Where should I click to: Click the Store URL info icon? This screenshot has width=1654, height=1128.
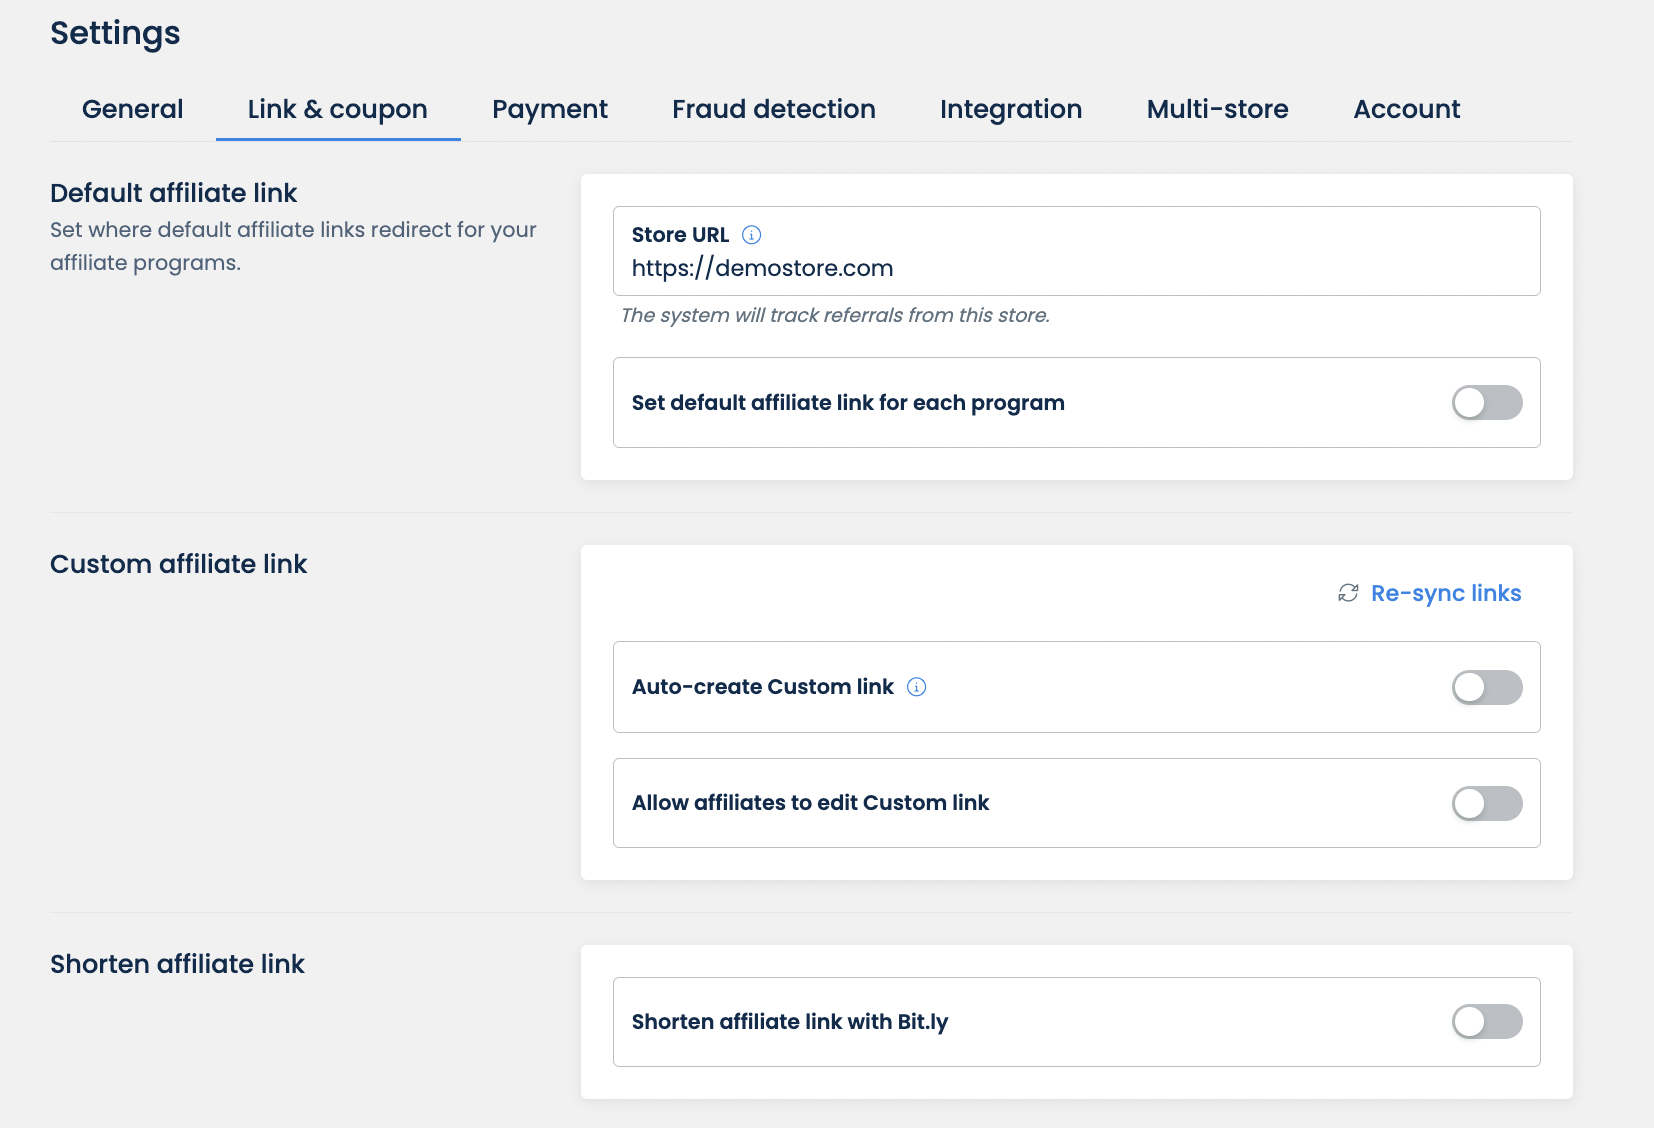click(751, 235)
